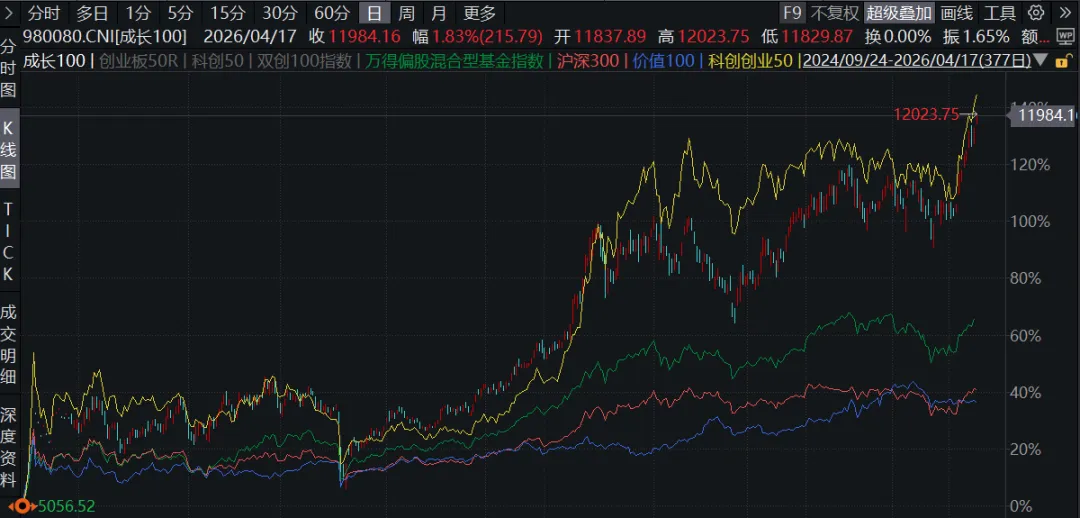Select the 日 daily interval
1080x518 pixels.
coord(374,12)
